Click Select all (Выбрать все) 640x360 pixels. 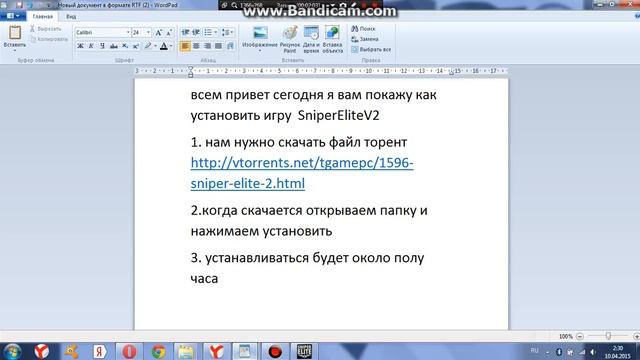coord(371,49)
